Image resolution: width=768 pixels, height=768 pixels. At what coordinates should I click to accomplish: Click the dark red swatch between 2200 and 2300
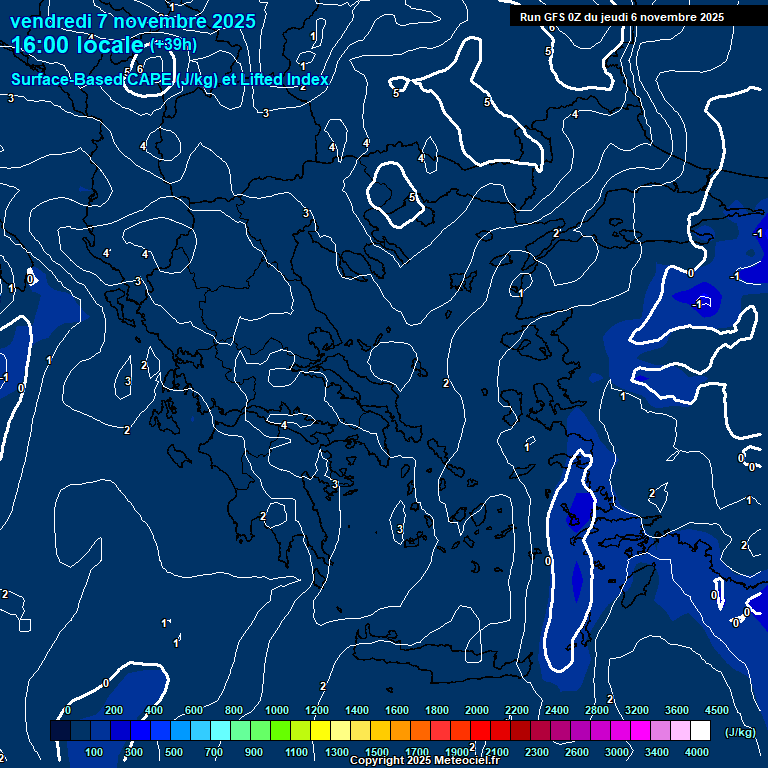click(x=520, y=730)
